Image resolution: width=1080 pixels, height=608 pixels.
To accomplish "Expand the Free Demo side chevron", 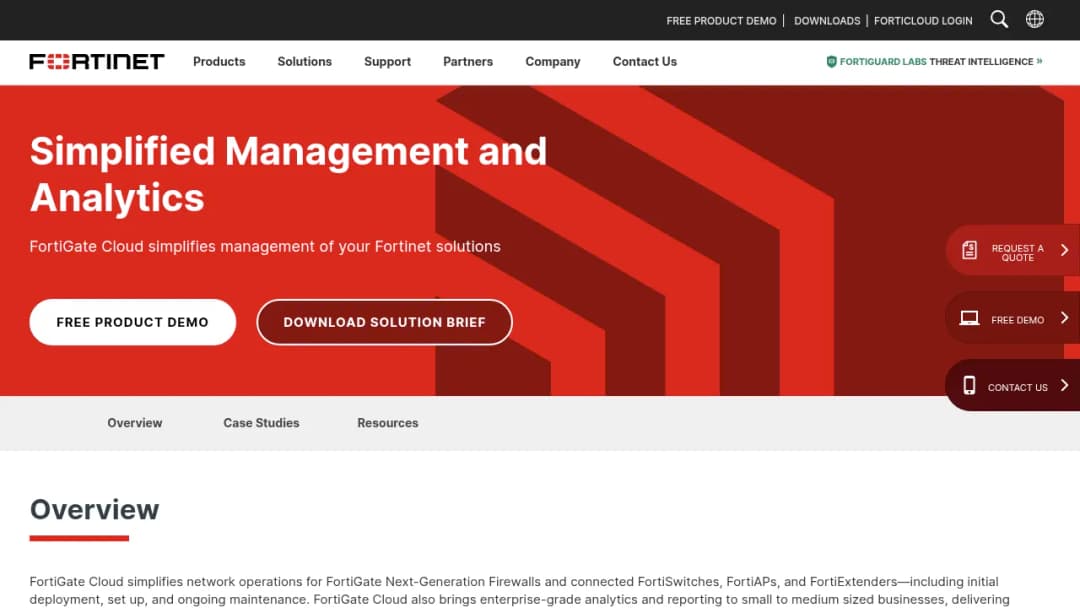I will coord(1064,317).
